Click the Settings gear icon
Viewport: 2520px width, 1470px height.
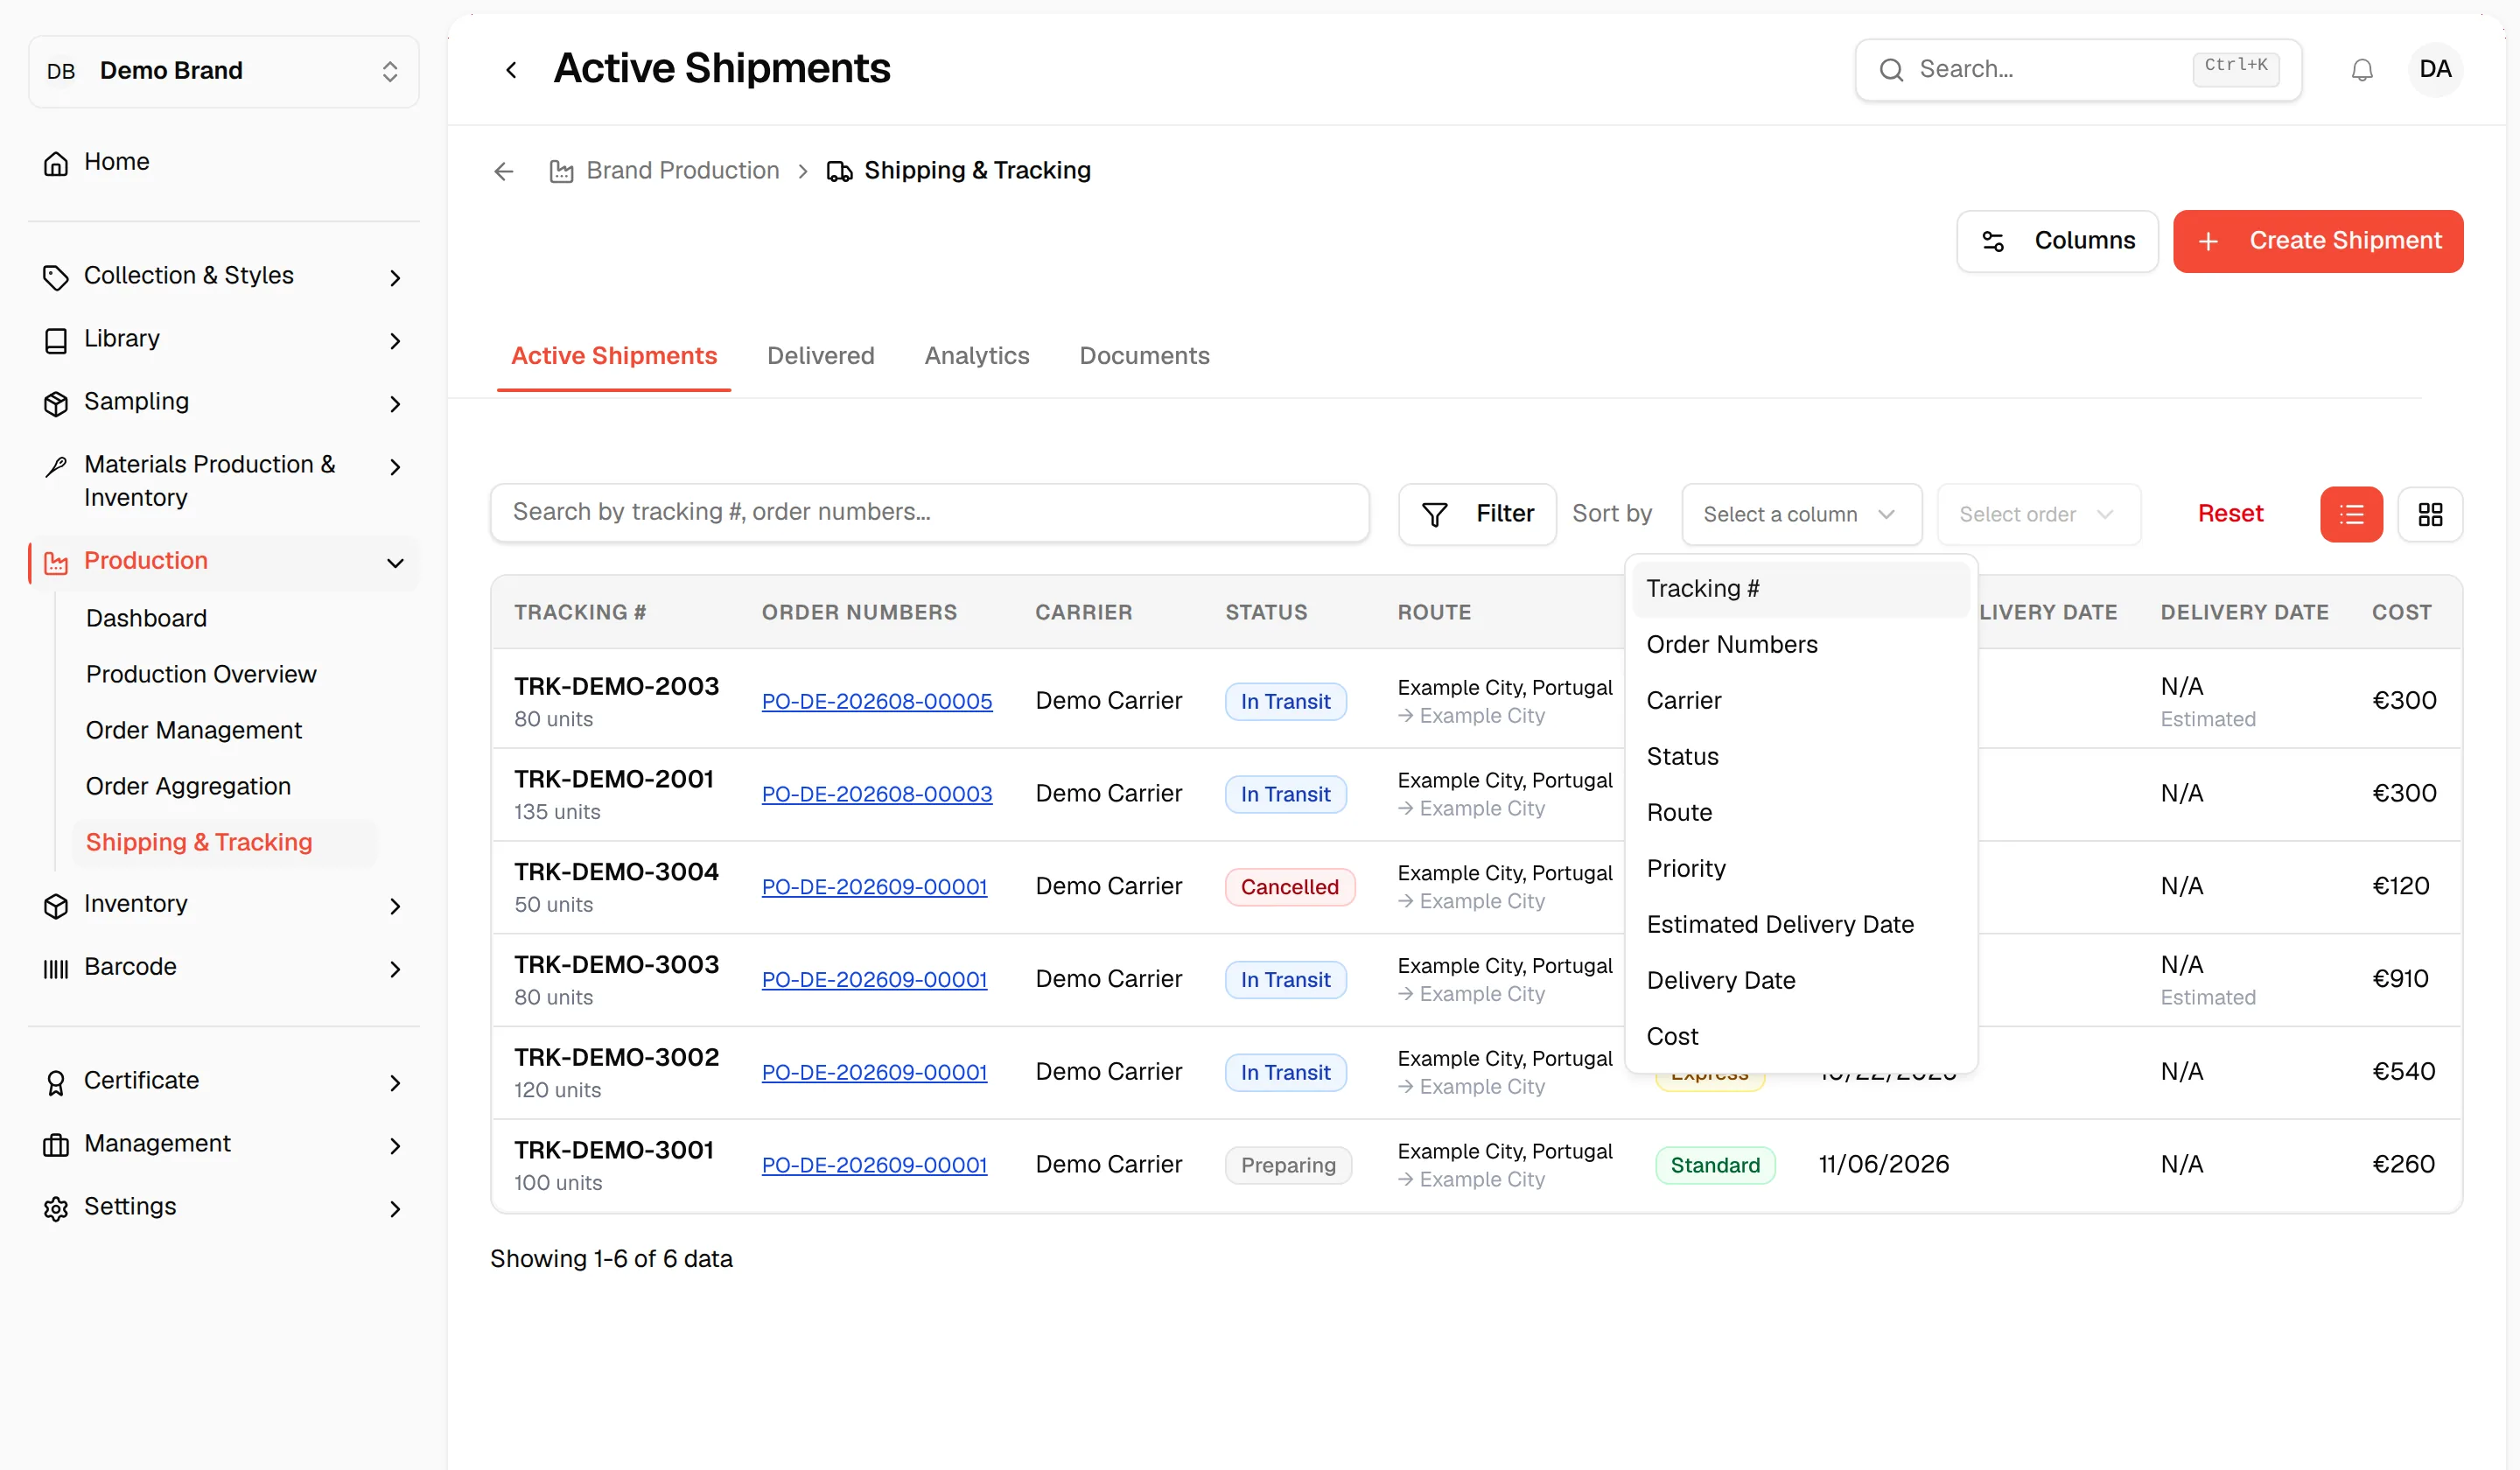[x=56, y=1208]
